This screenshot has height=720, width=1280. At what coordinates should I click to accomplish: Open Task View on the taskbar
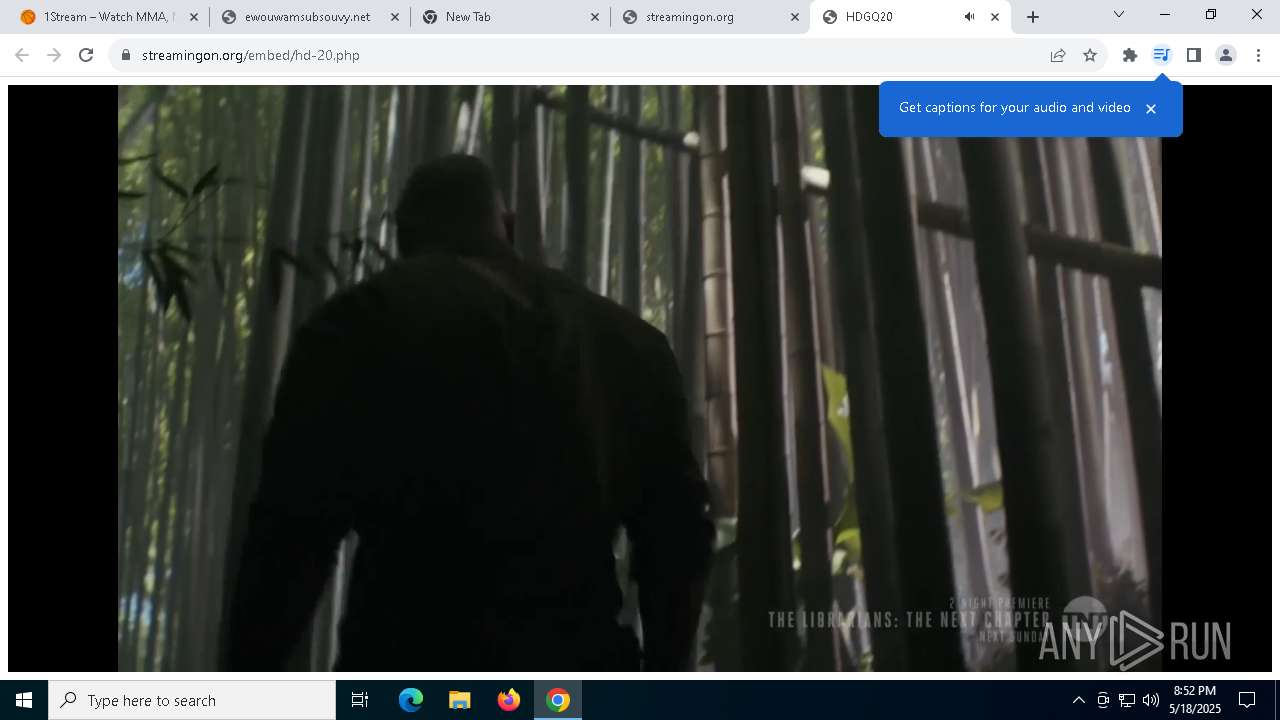(360, 700)
